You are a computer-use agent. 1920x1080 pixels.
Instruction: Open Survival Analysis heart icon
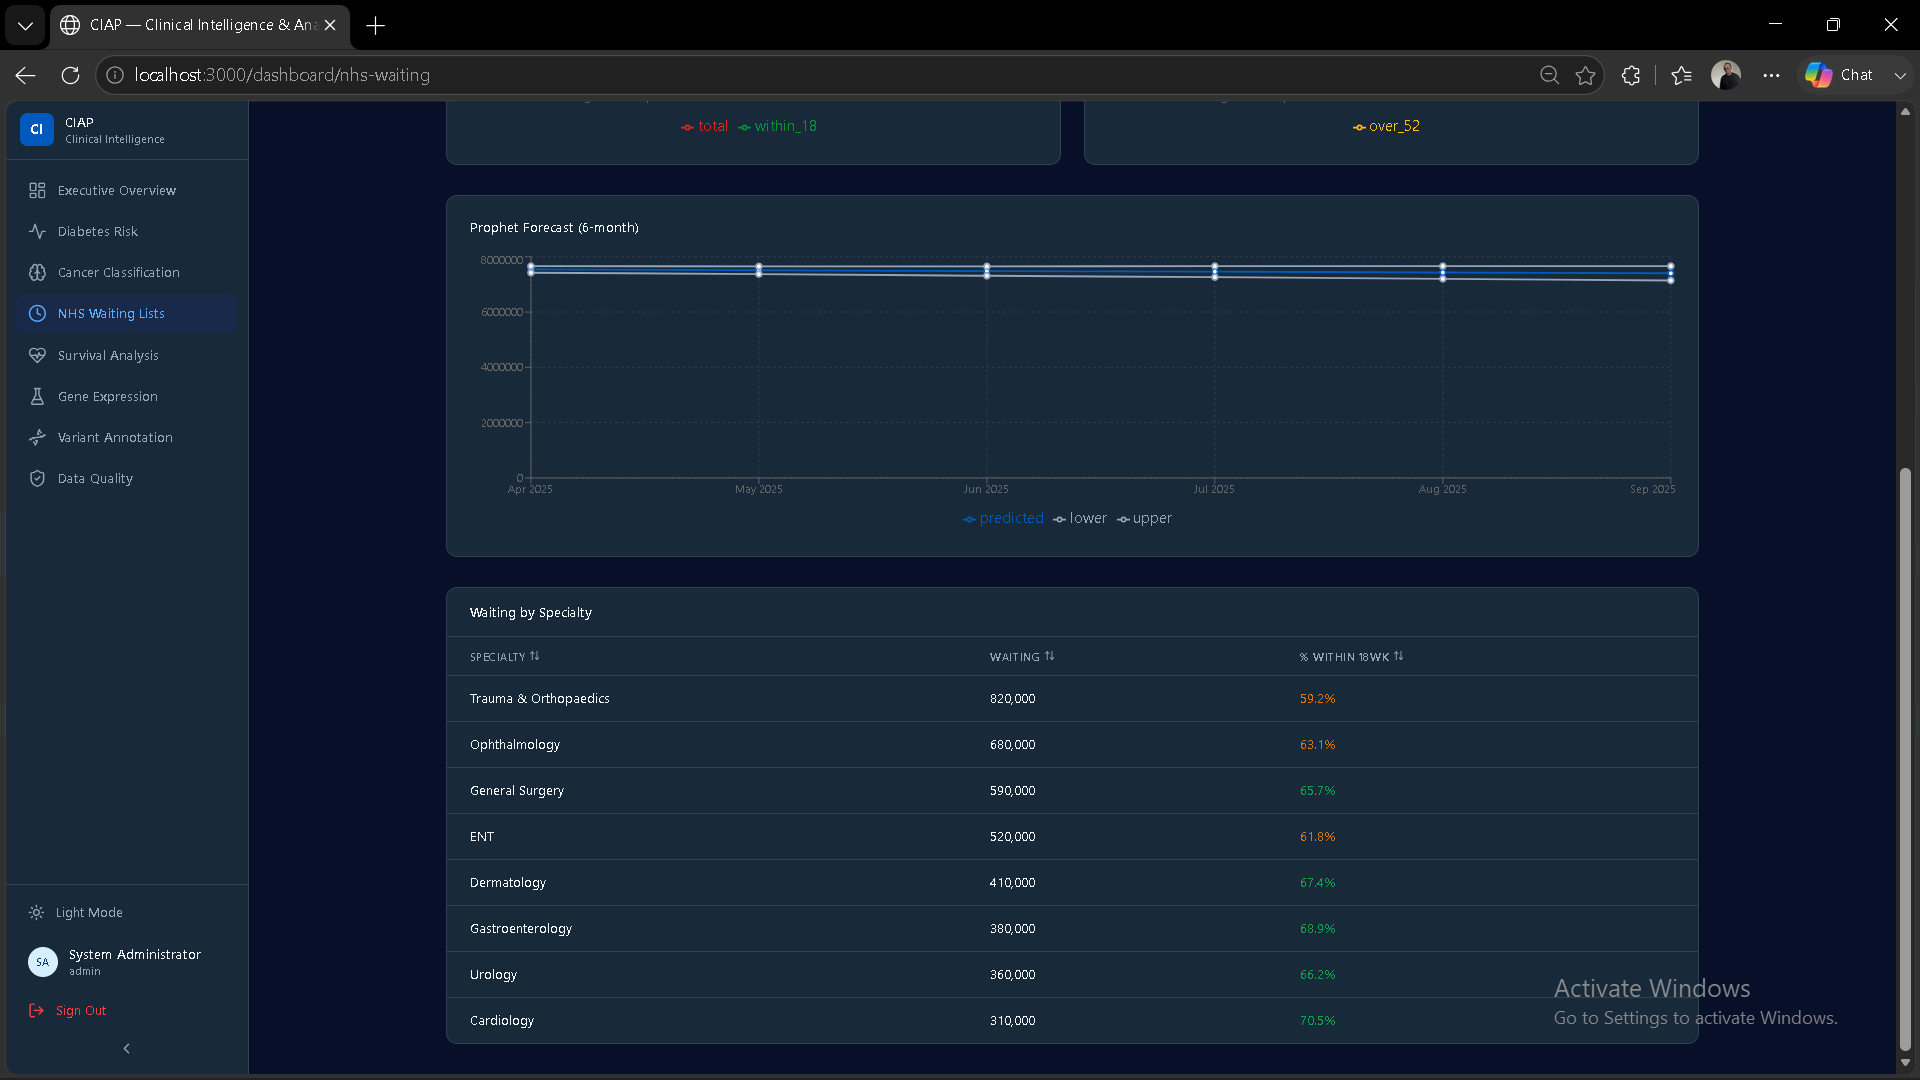point(37,355)
